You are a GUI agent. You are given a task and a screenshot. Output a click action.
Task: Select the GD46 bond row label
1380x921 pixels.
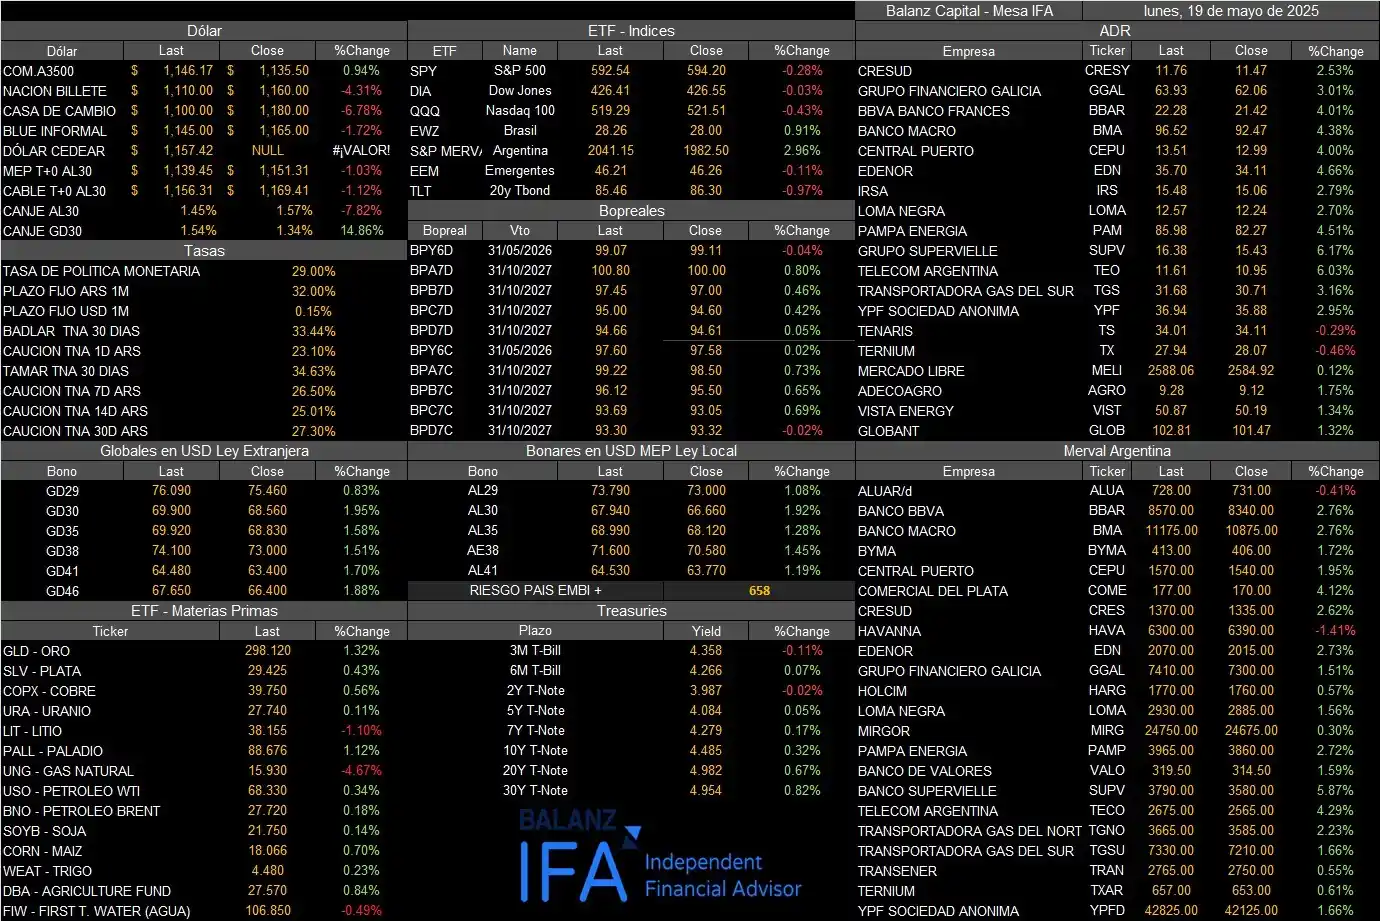click(x=62, y=591)
